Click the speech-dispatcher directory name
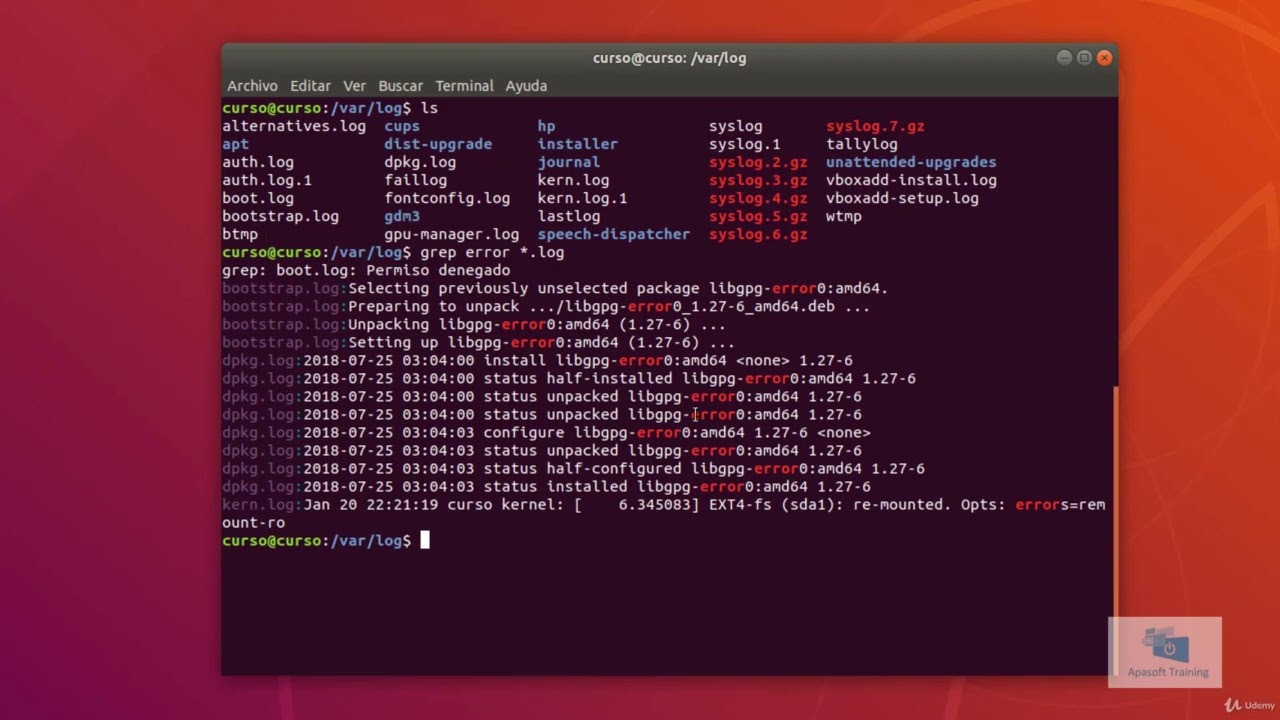This screenshot has width=1280, height=720. click(x=613, y=234)
